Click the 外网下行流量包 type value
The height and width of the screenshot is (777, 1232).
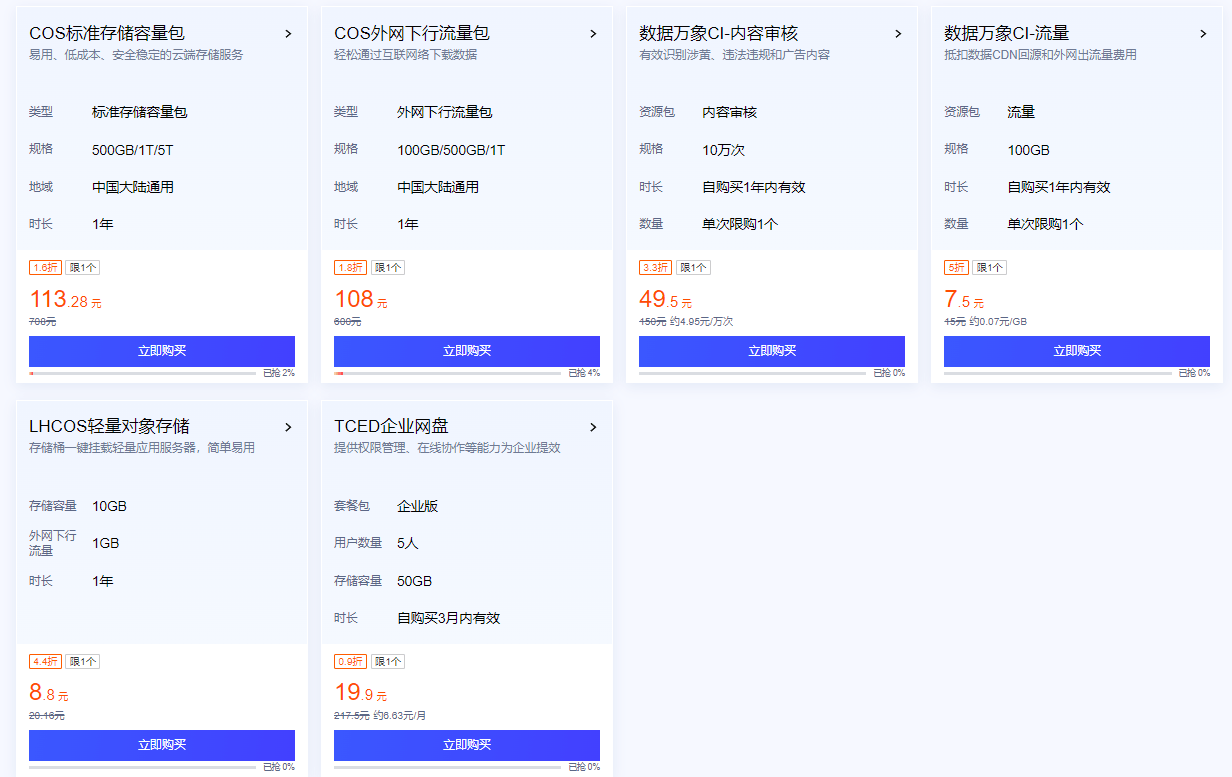click(445, 112)
